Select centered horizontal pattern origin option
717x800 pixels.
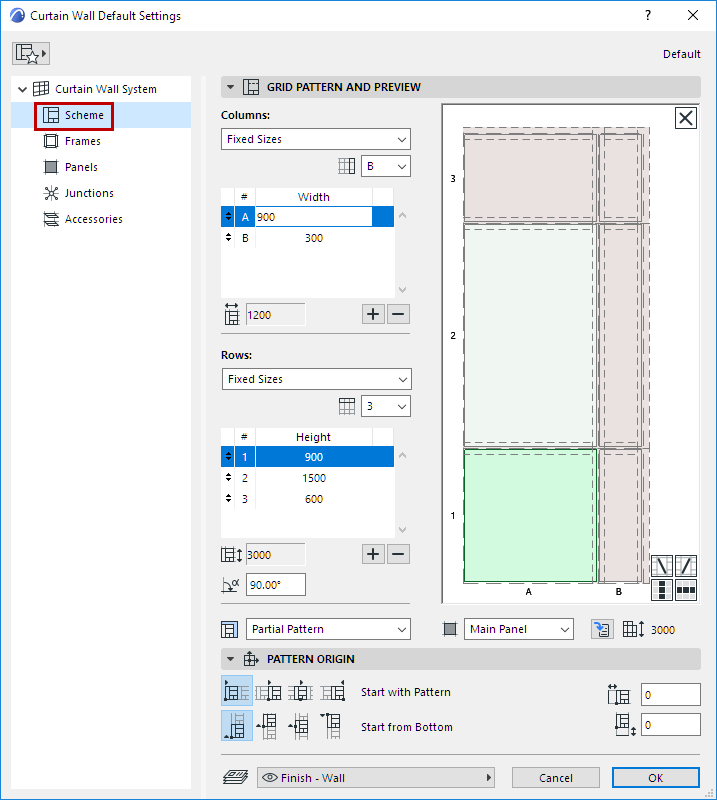click(x=301, y=691)
